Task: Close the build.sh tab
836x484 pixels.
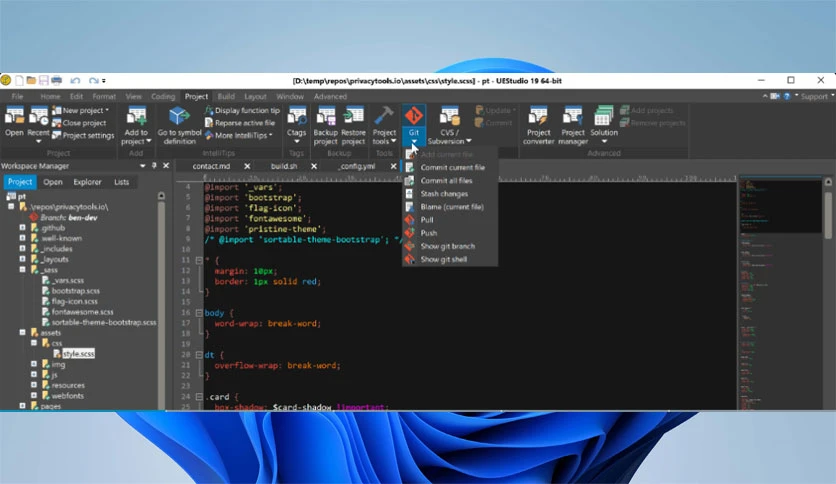Action: [314, 166]
